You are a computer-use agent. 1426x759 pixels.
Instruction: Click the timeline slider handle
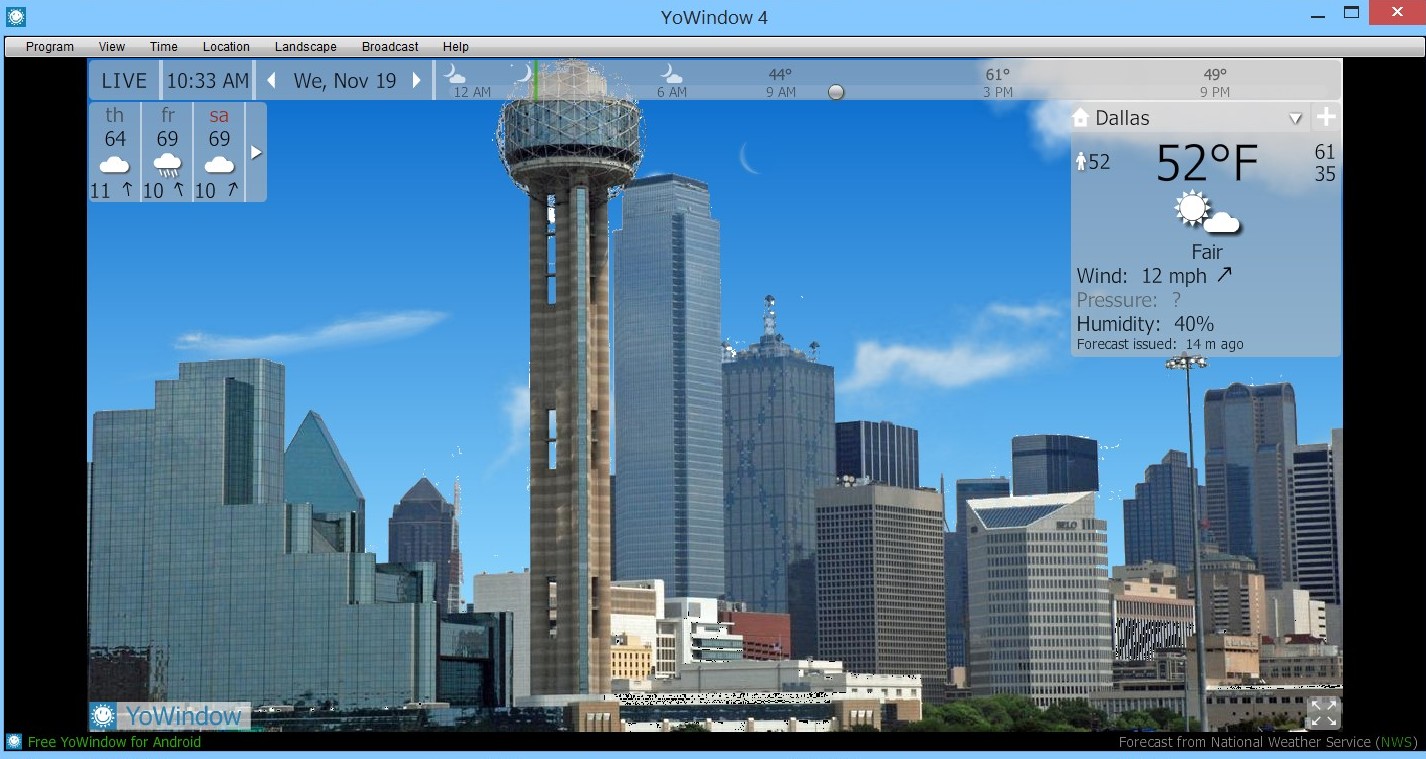point(836,92)
